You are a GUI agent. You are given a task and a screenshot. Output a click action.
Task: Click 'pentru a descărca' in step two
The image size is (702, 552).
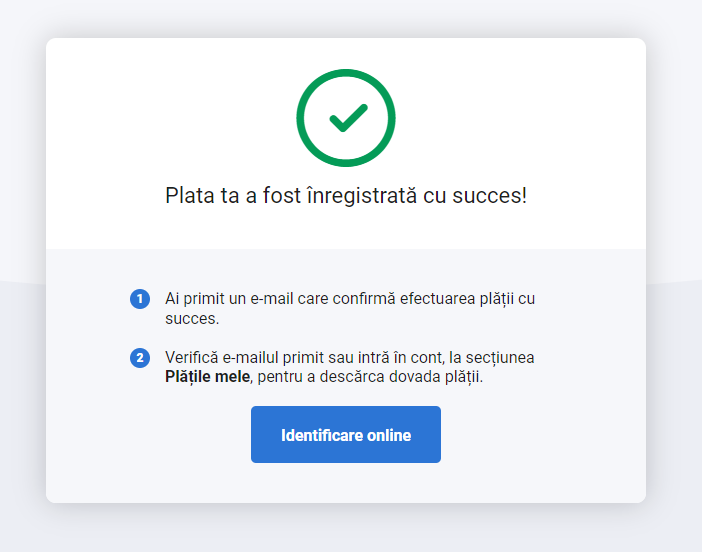[x=321, y=377]
